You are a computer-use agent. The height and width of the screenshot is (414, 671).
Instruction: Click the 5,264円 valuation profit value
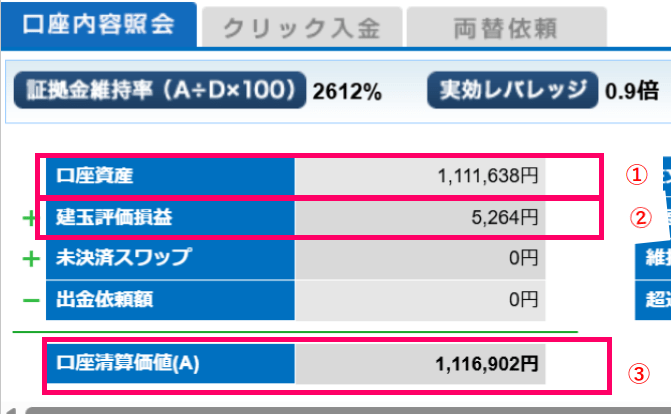(x=505, y=217)
